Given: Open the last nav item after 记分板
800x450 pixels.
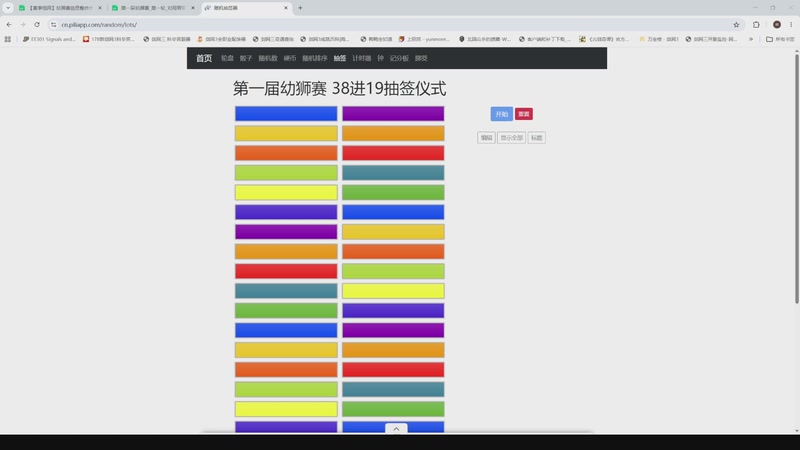Looking at the screenshot, I should click(421, 58).
